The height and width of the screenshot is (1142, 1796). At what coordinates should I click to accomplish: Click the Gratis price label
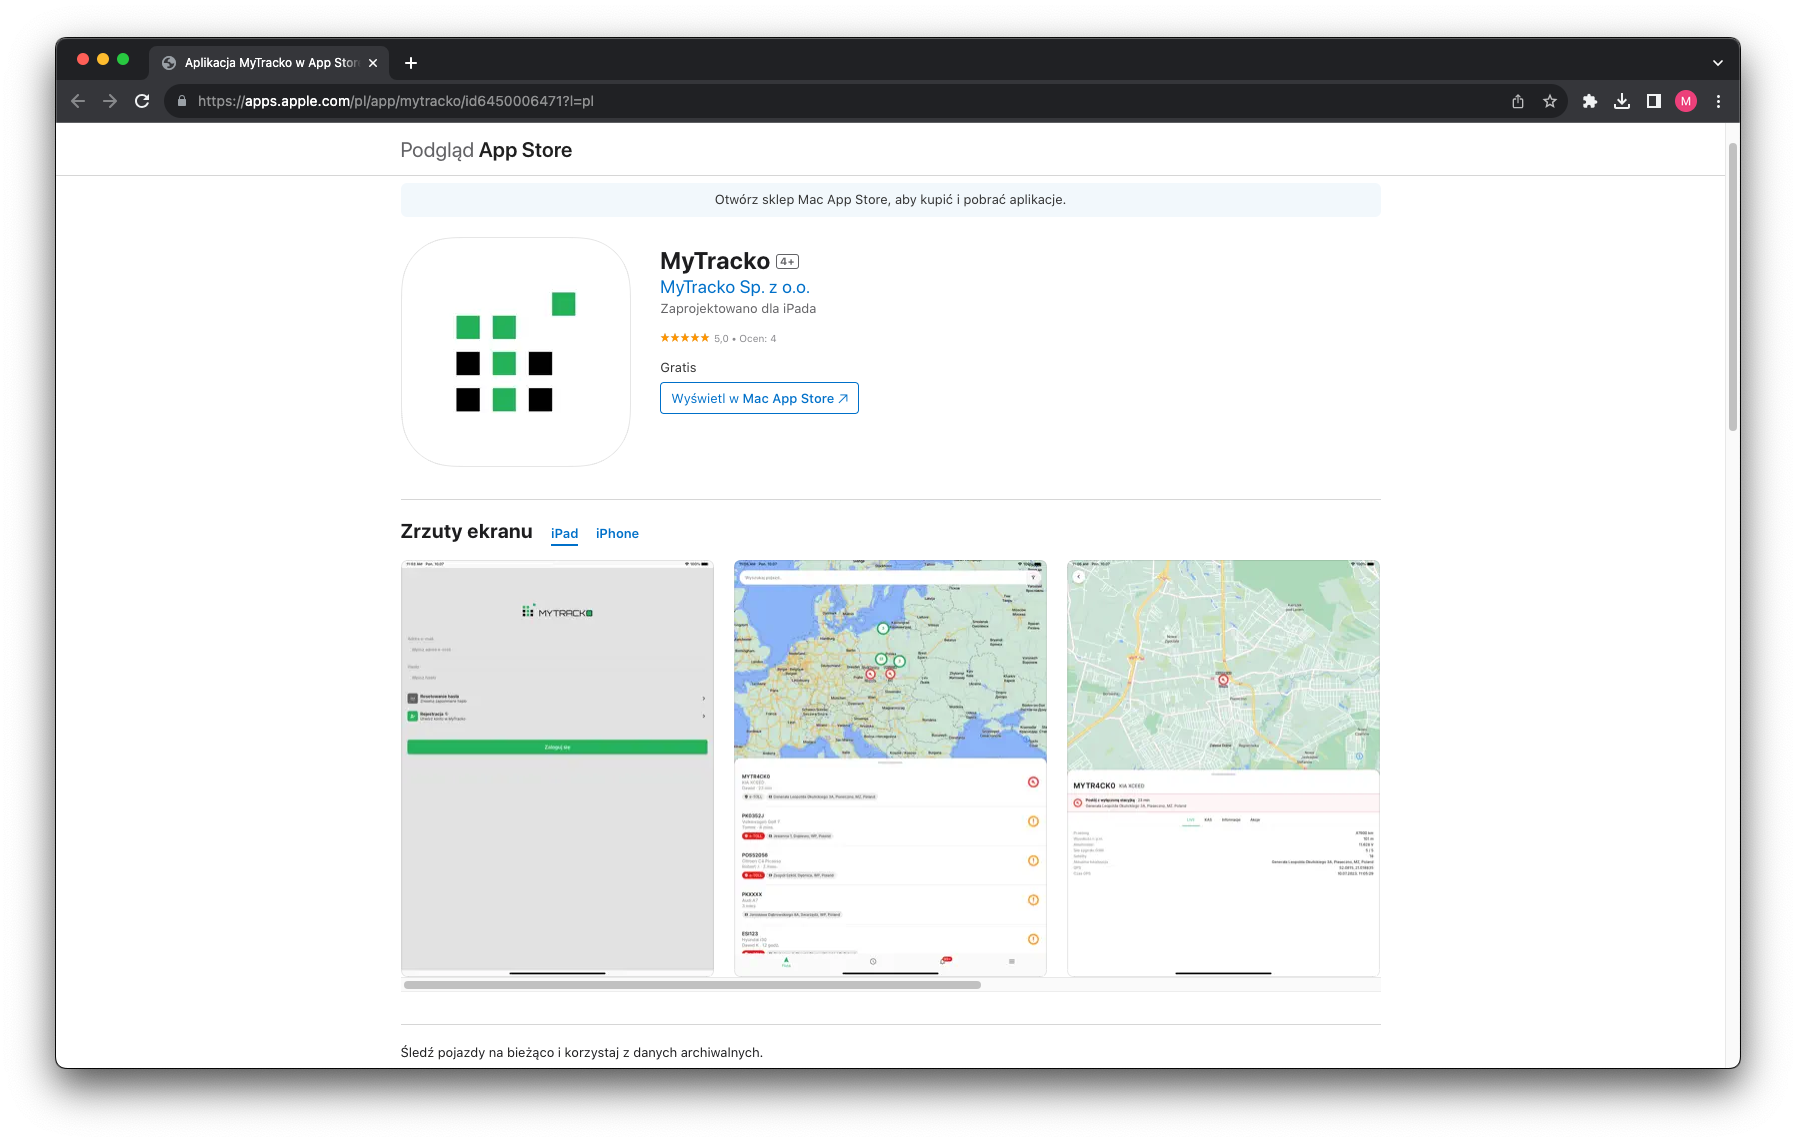(x=678, y=368)
